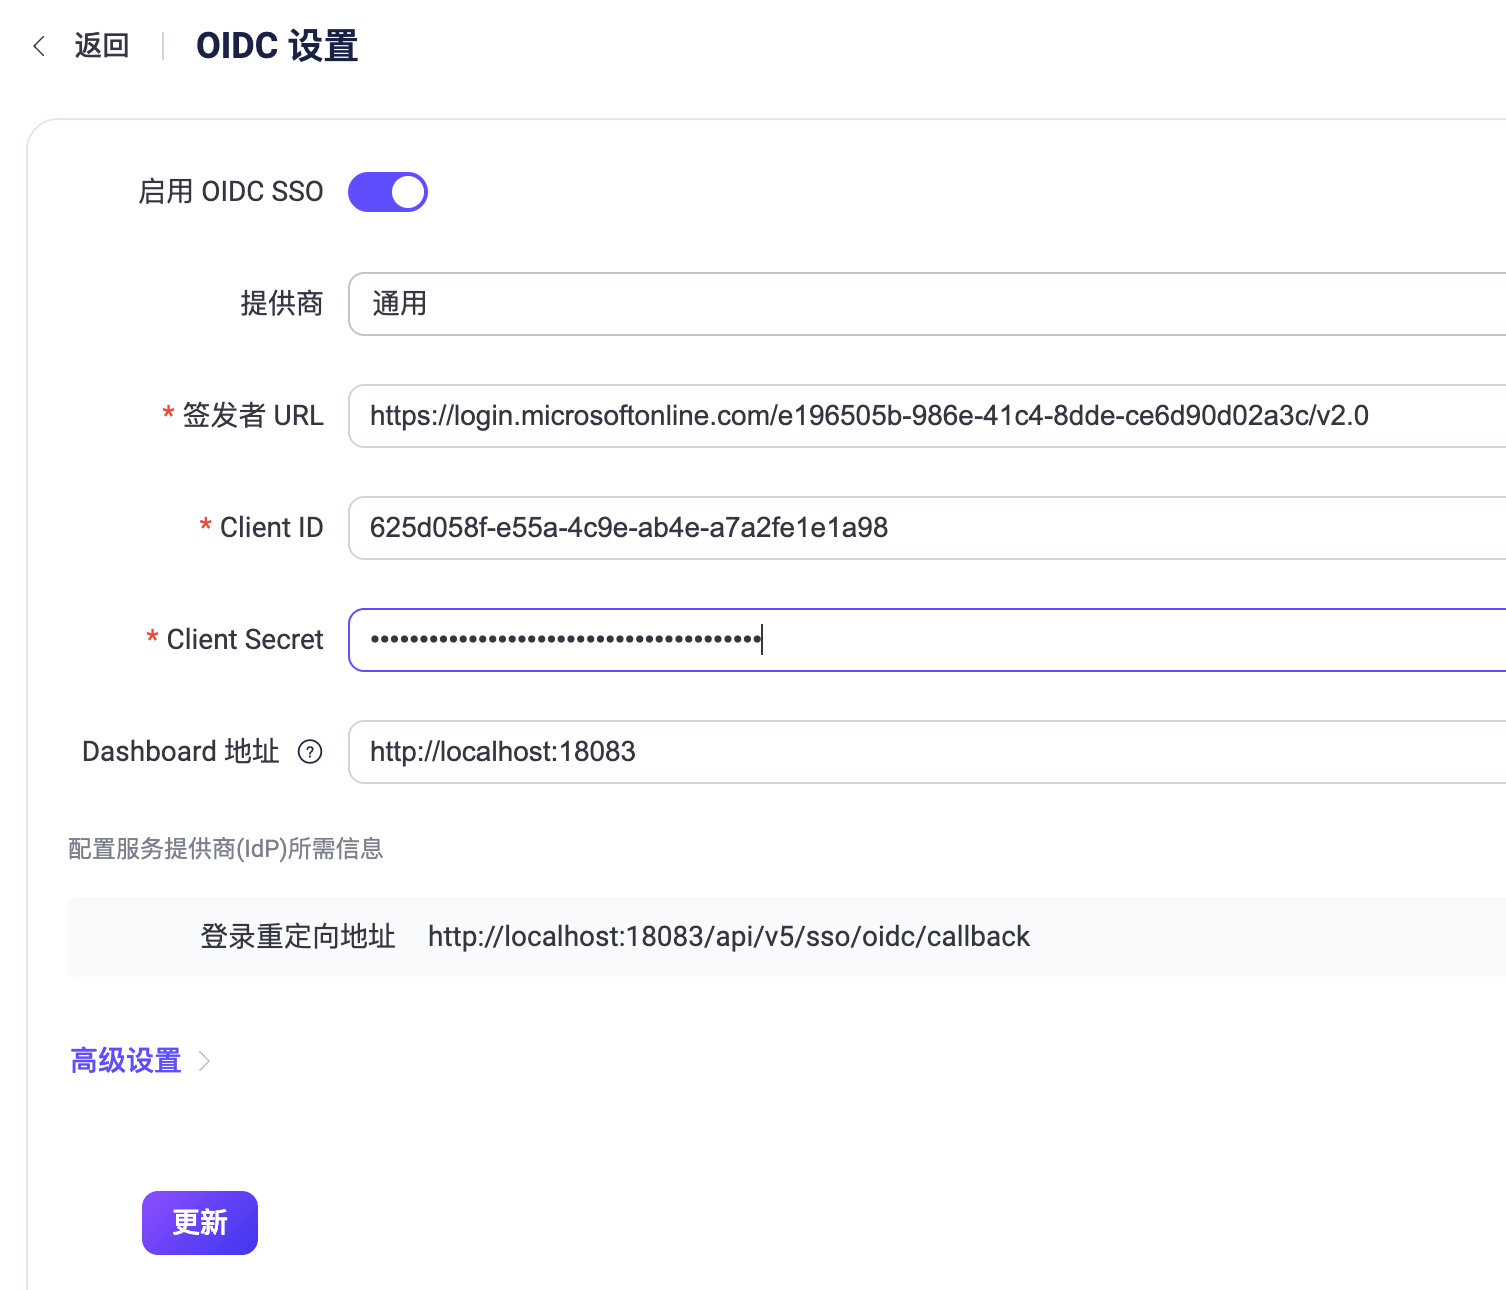This screenshot has height=1290, width=1506.
Task: Click the chevron icon after 高级设置
Action: (x=206, y=1061)
